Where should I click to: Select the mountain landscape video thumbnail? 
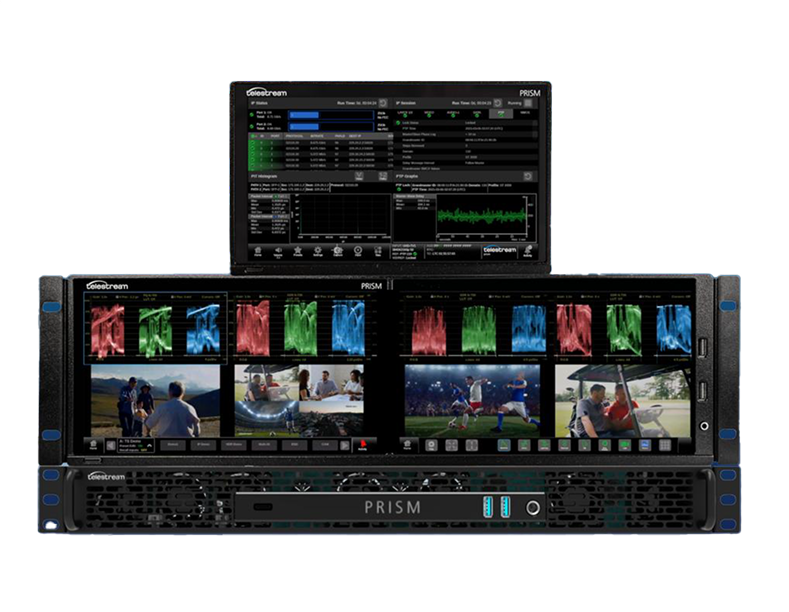click(155, 401)
